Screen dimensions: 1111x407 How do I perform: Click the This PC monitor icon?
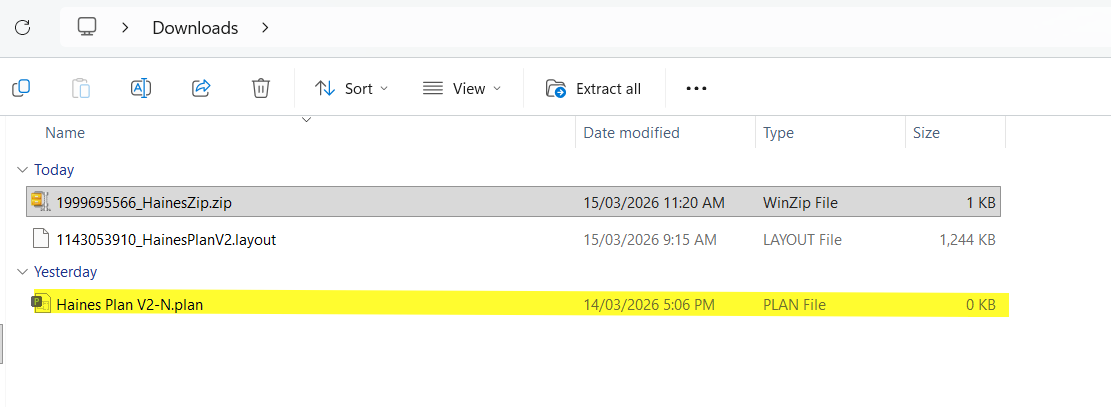pos(88,28)
